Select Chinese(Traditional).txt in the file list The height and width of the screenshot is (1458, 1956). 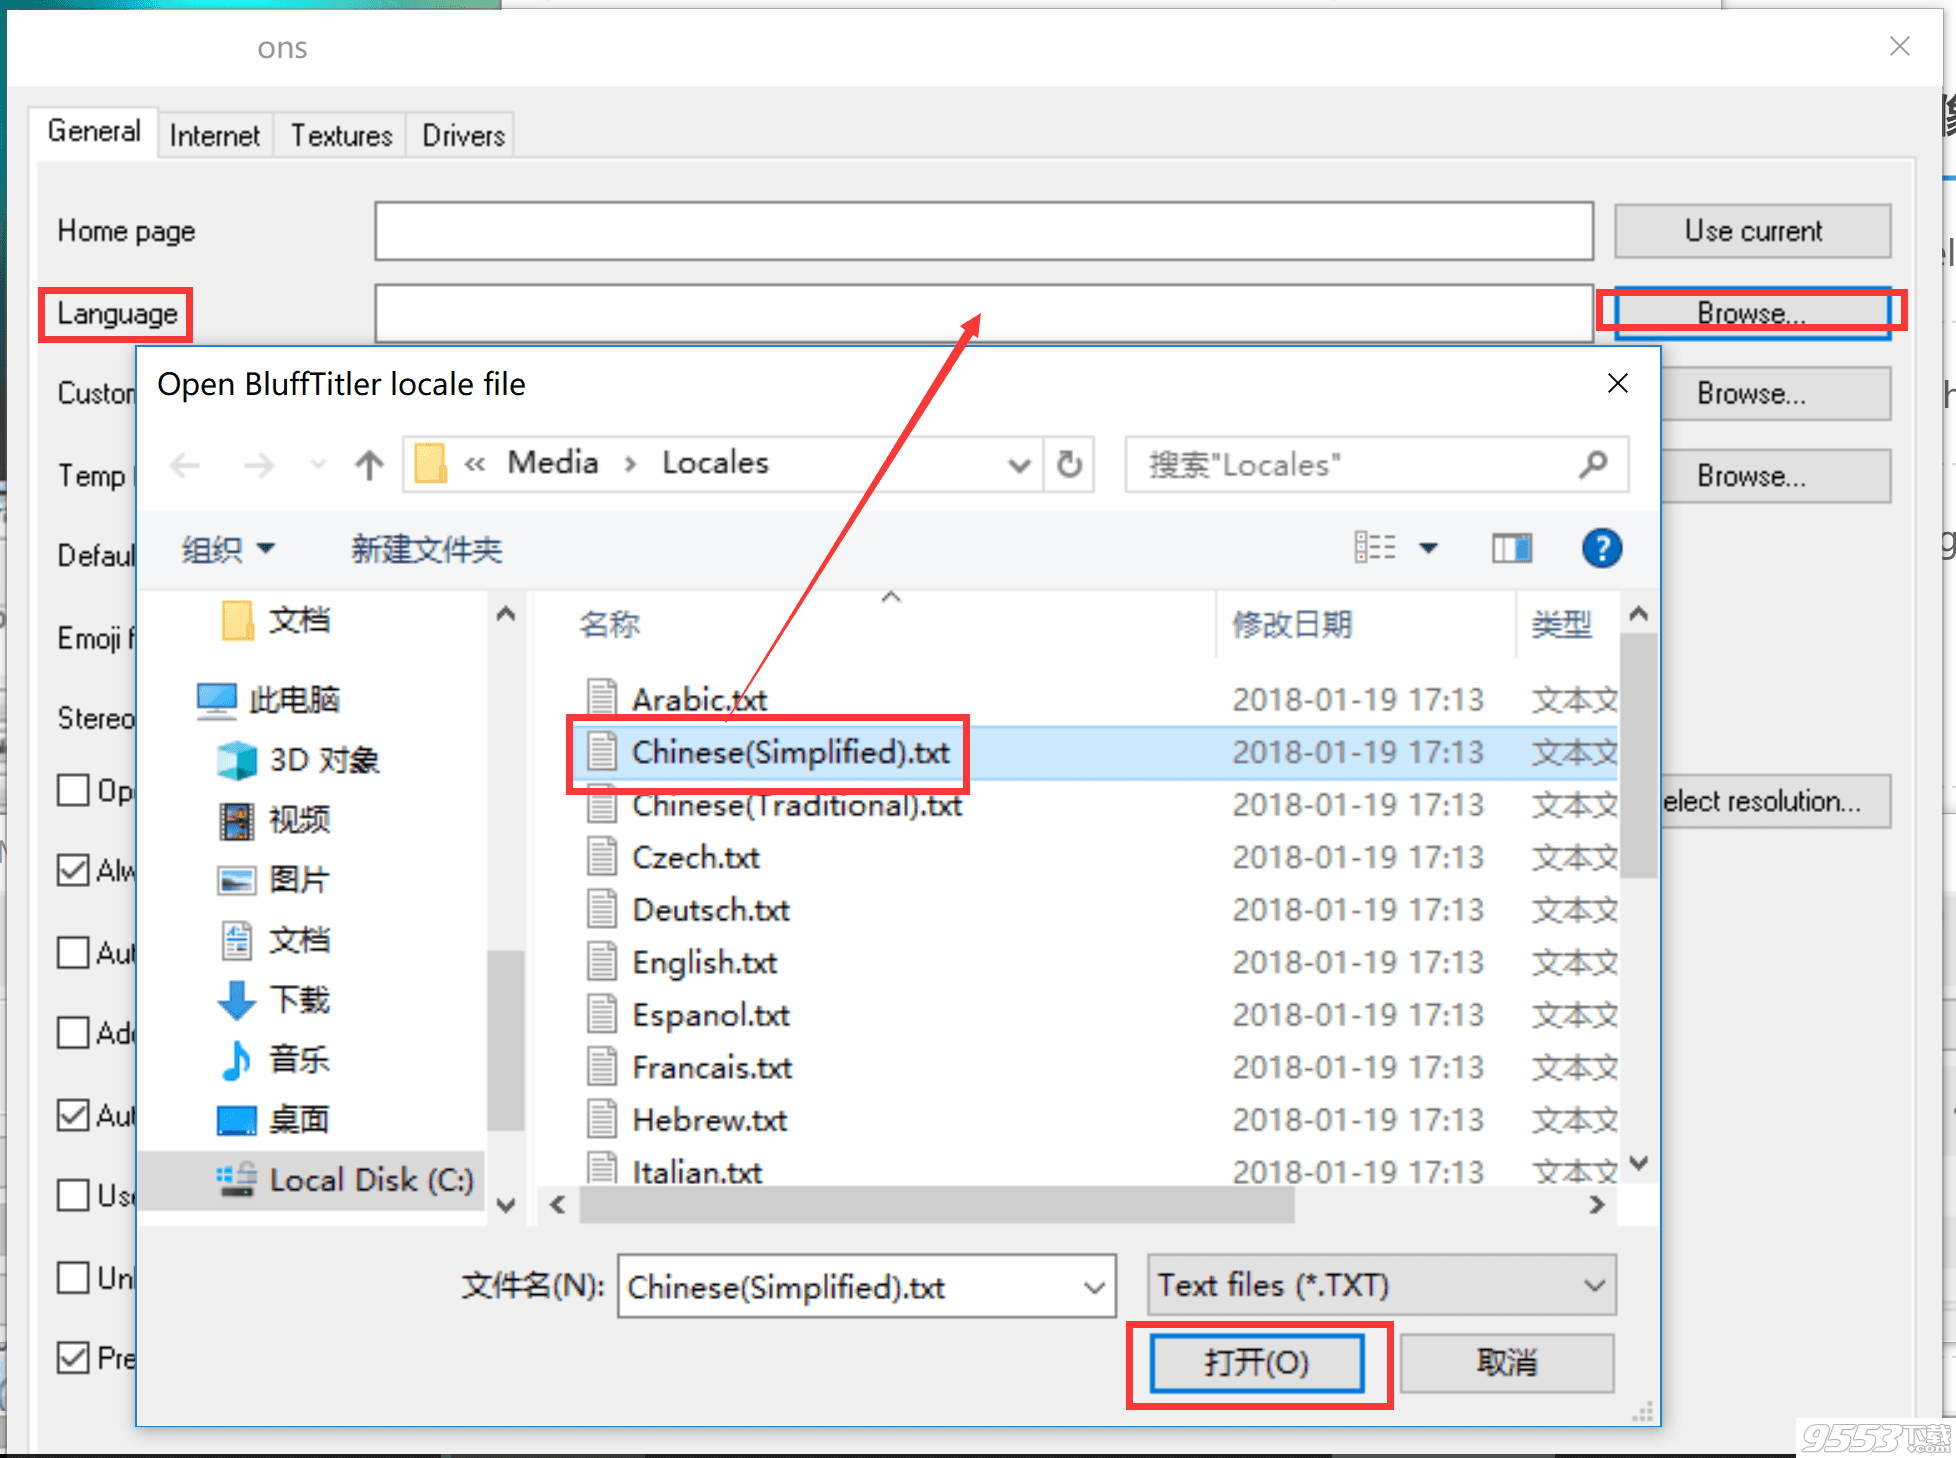797,805
